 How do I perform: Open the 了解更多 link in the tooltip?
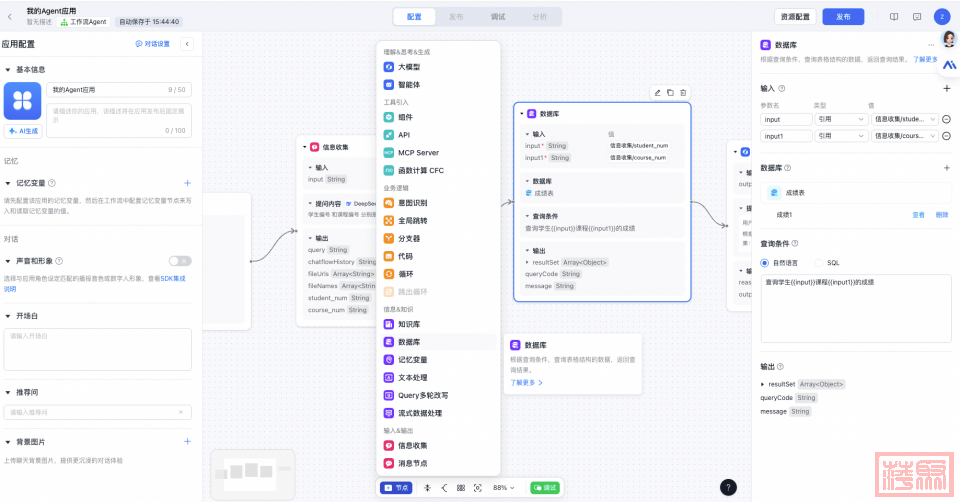point(526,382)
